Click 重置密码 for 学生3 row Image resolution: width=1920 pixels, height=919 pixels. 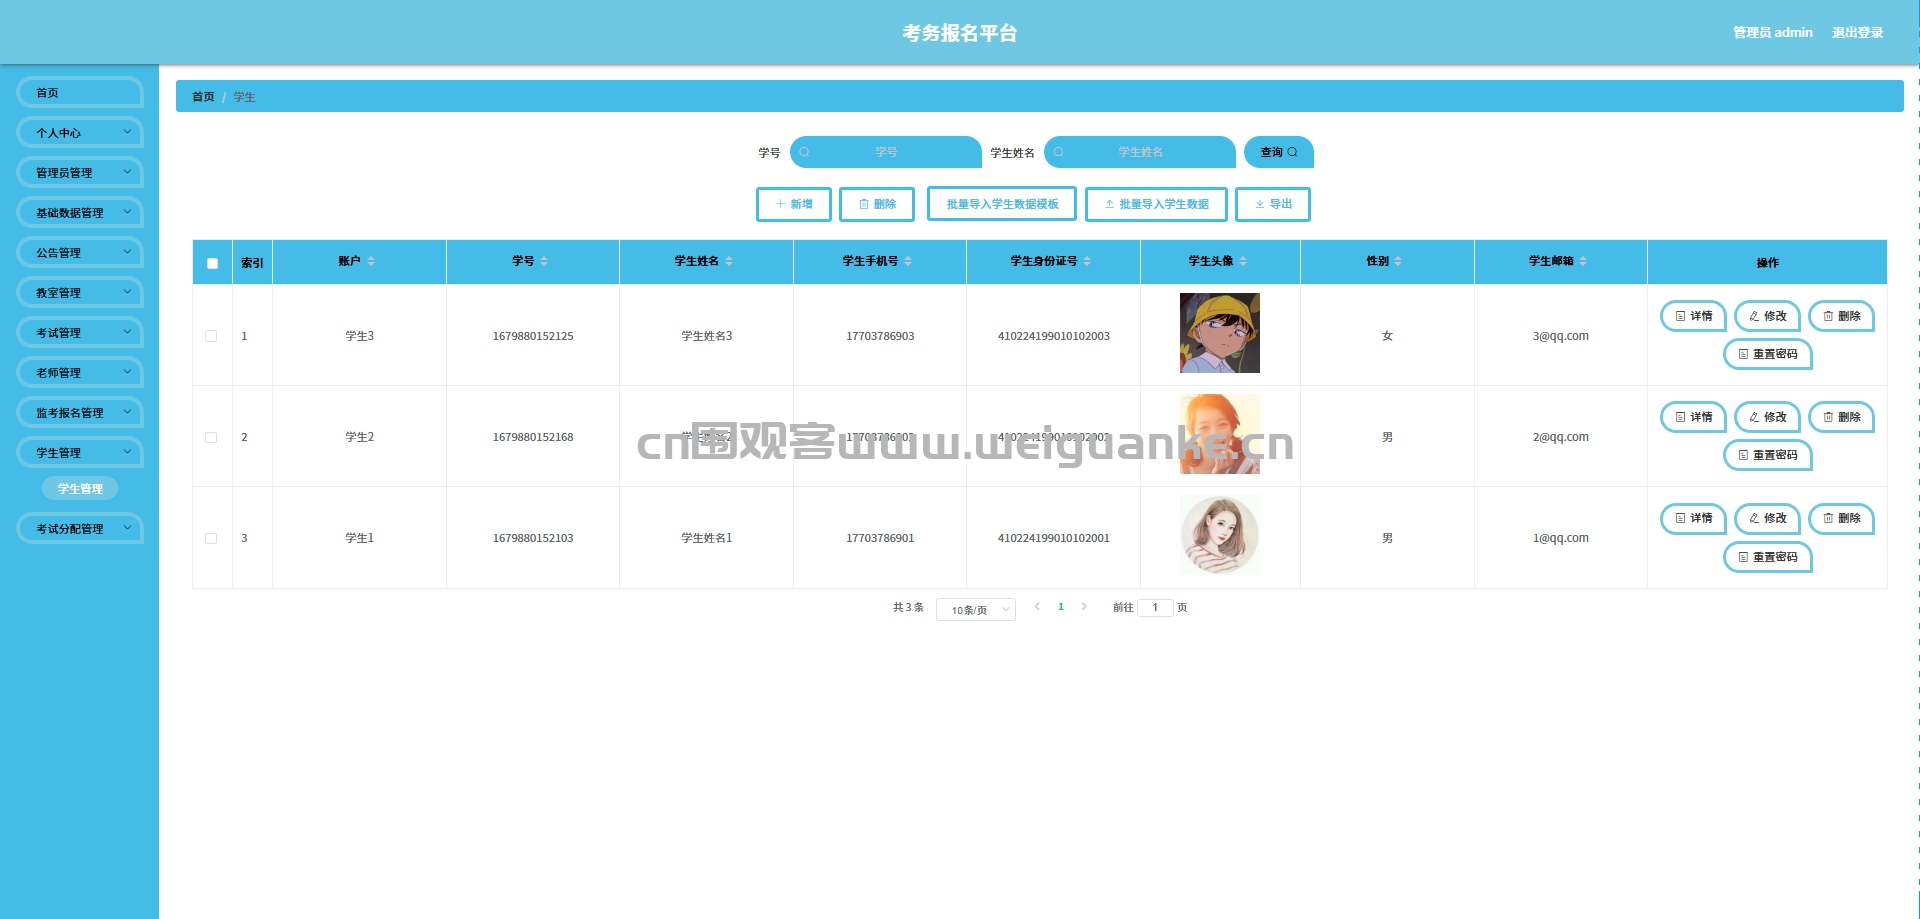[1768, 354]
